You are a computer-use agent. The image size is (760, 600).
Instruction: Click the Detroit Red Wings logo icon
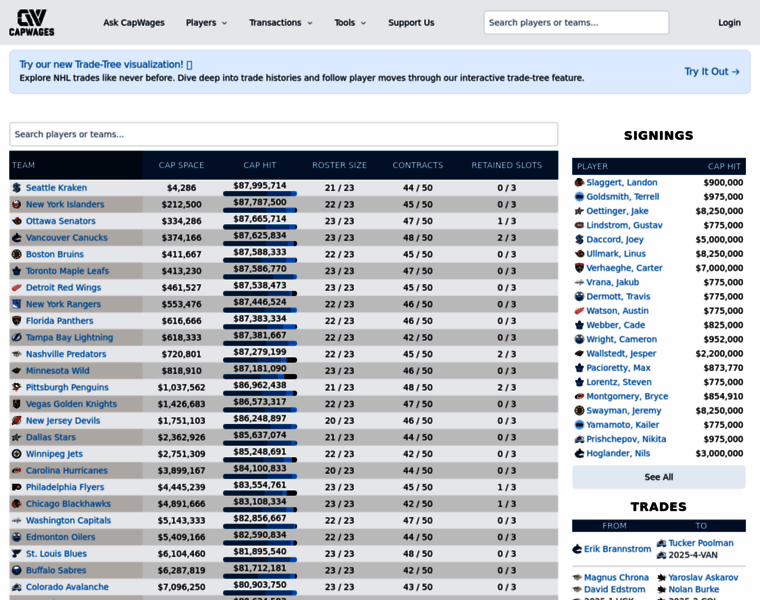pos(16,288)
